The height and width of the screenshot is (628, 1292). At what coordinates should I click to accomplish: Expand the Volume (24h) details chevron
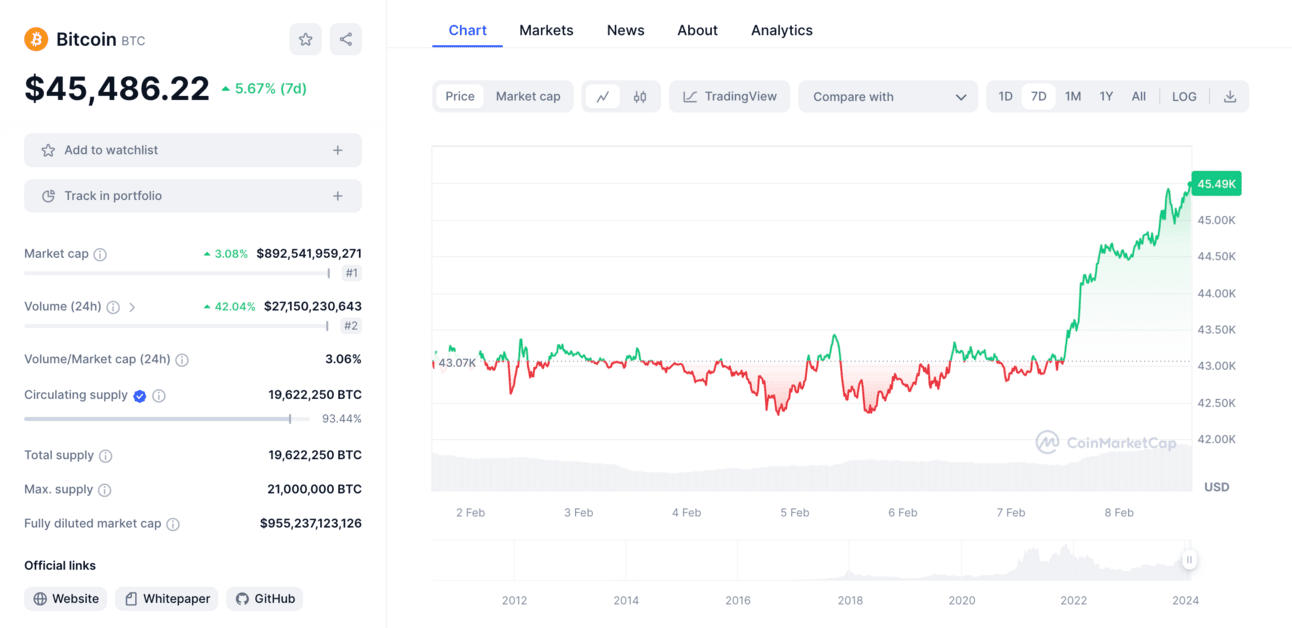tap(133, 307)
